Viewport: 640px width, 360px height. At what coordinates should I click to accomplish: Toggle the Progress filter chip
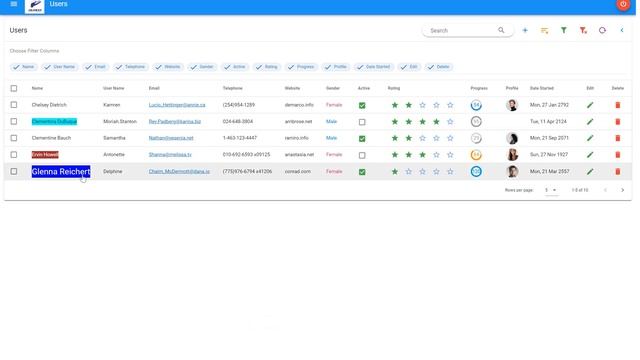(301, 67)
